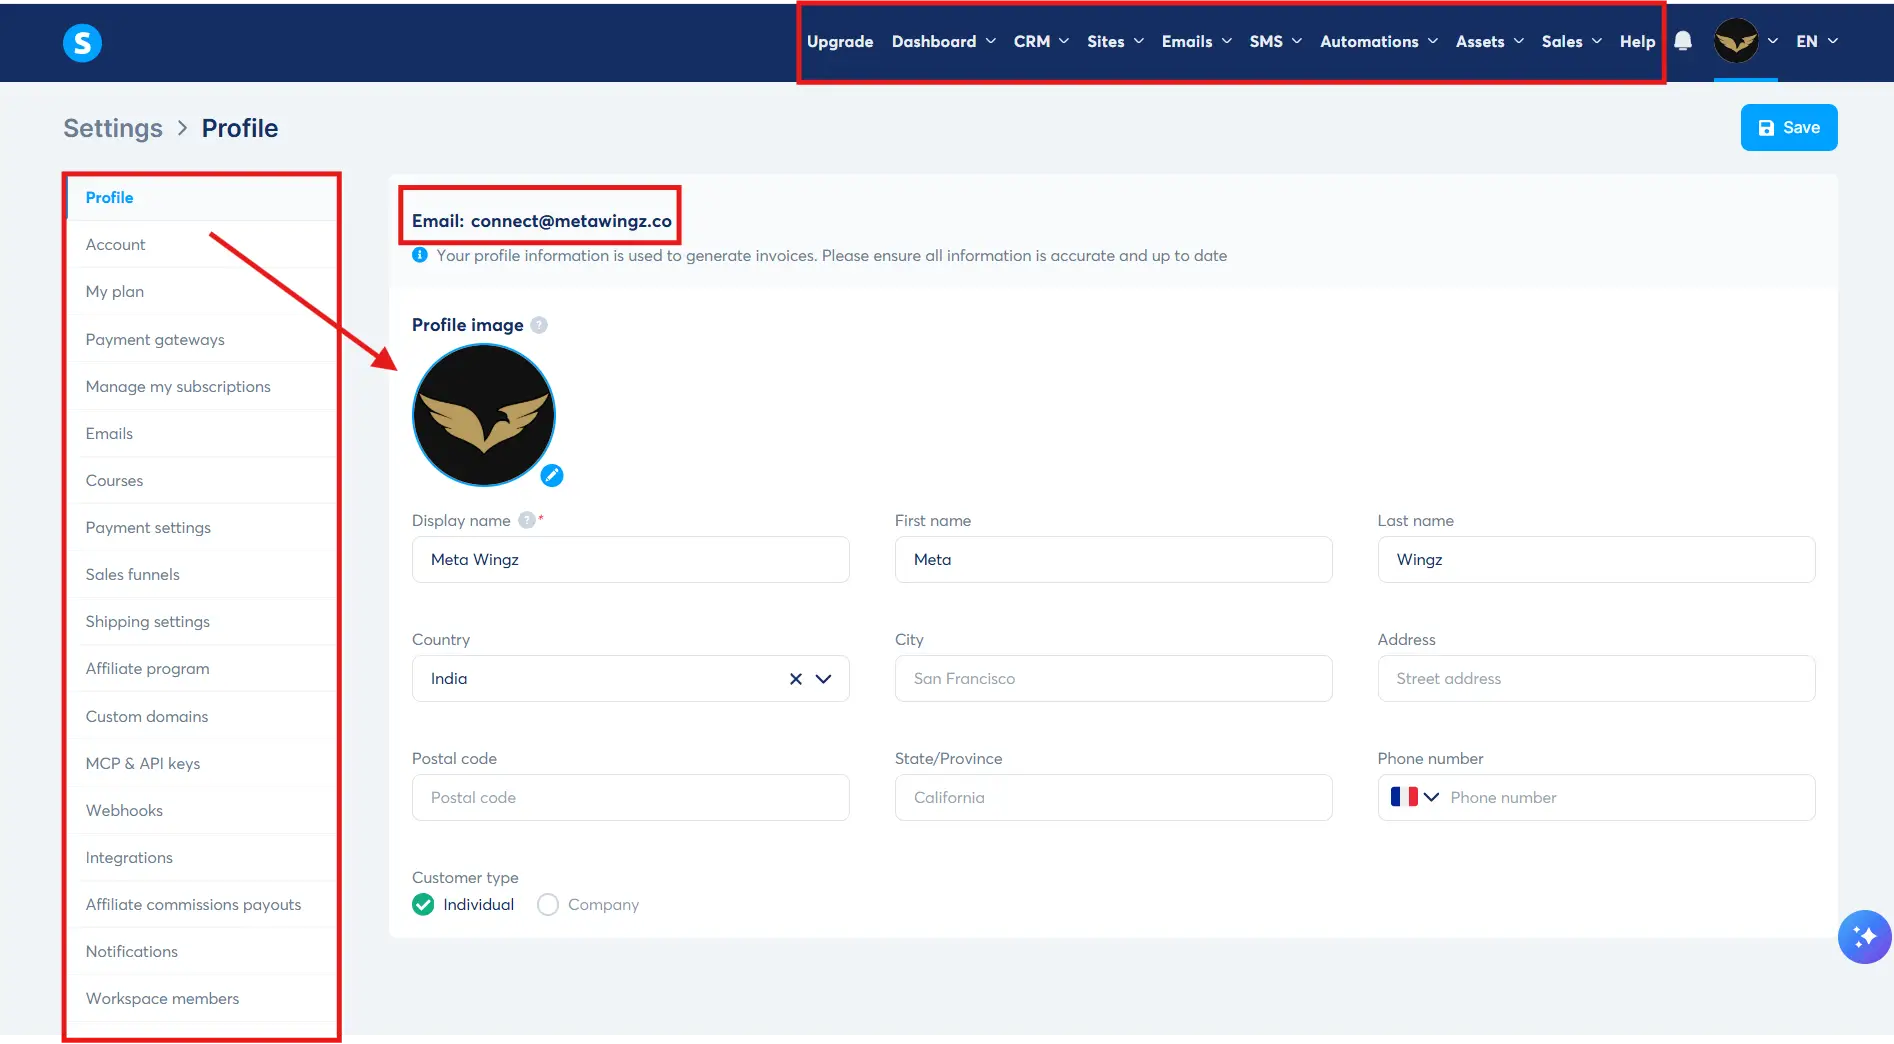The height and width of the screenshot is (1044, 1894).
Task: Click Upgrade in the top bar
Action: (x=840, y=41)
